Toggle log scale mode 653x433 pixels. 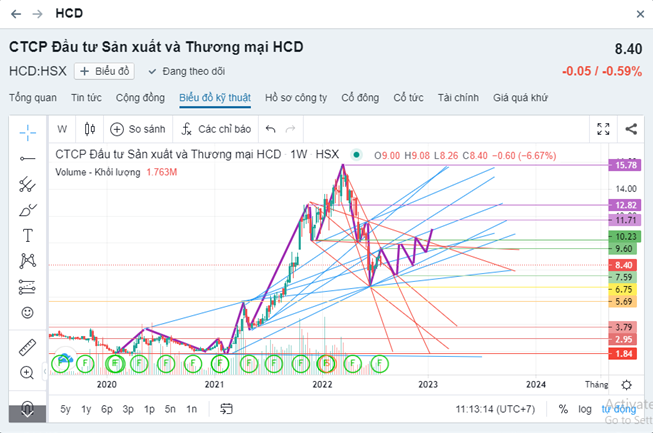(585, 410)
